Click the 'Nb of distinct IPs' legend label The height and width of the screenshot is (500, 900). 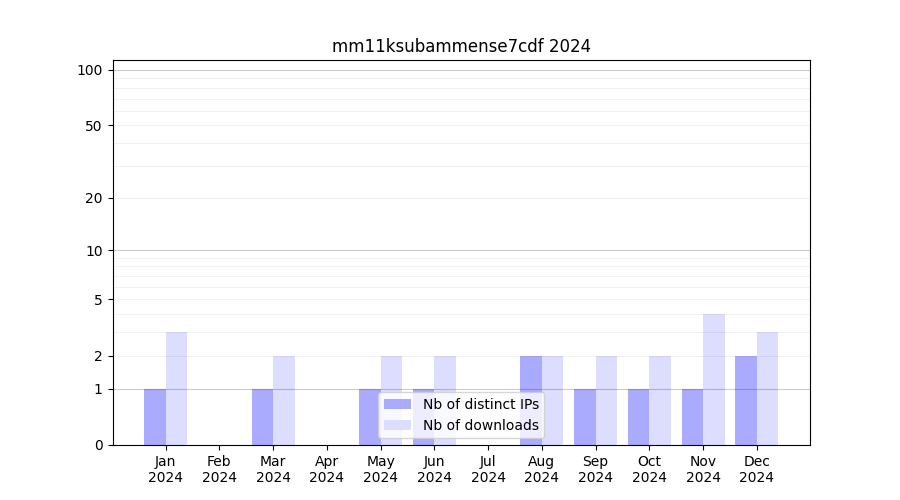pyautogui.click(x=480, y=404)
